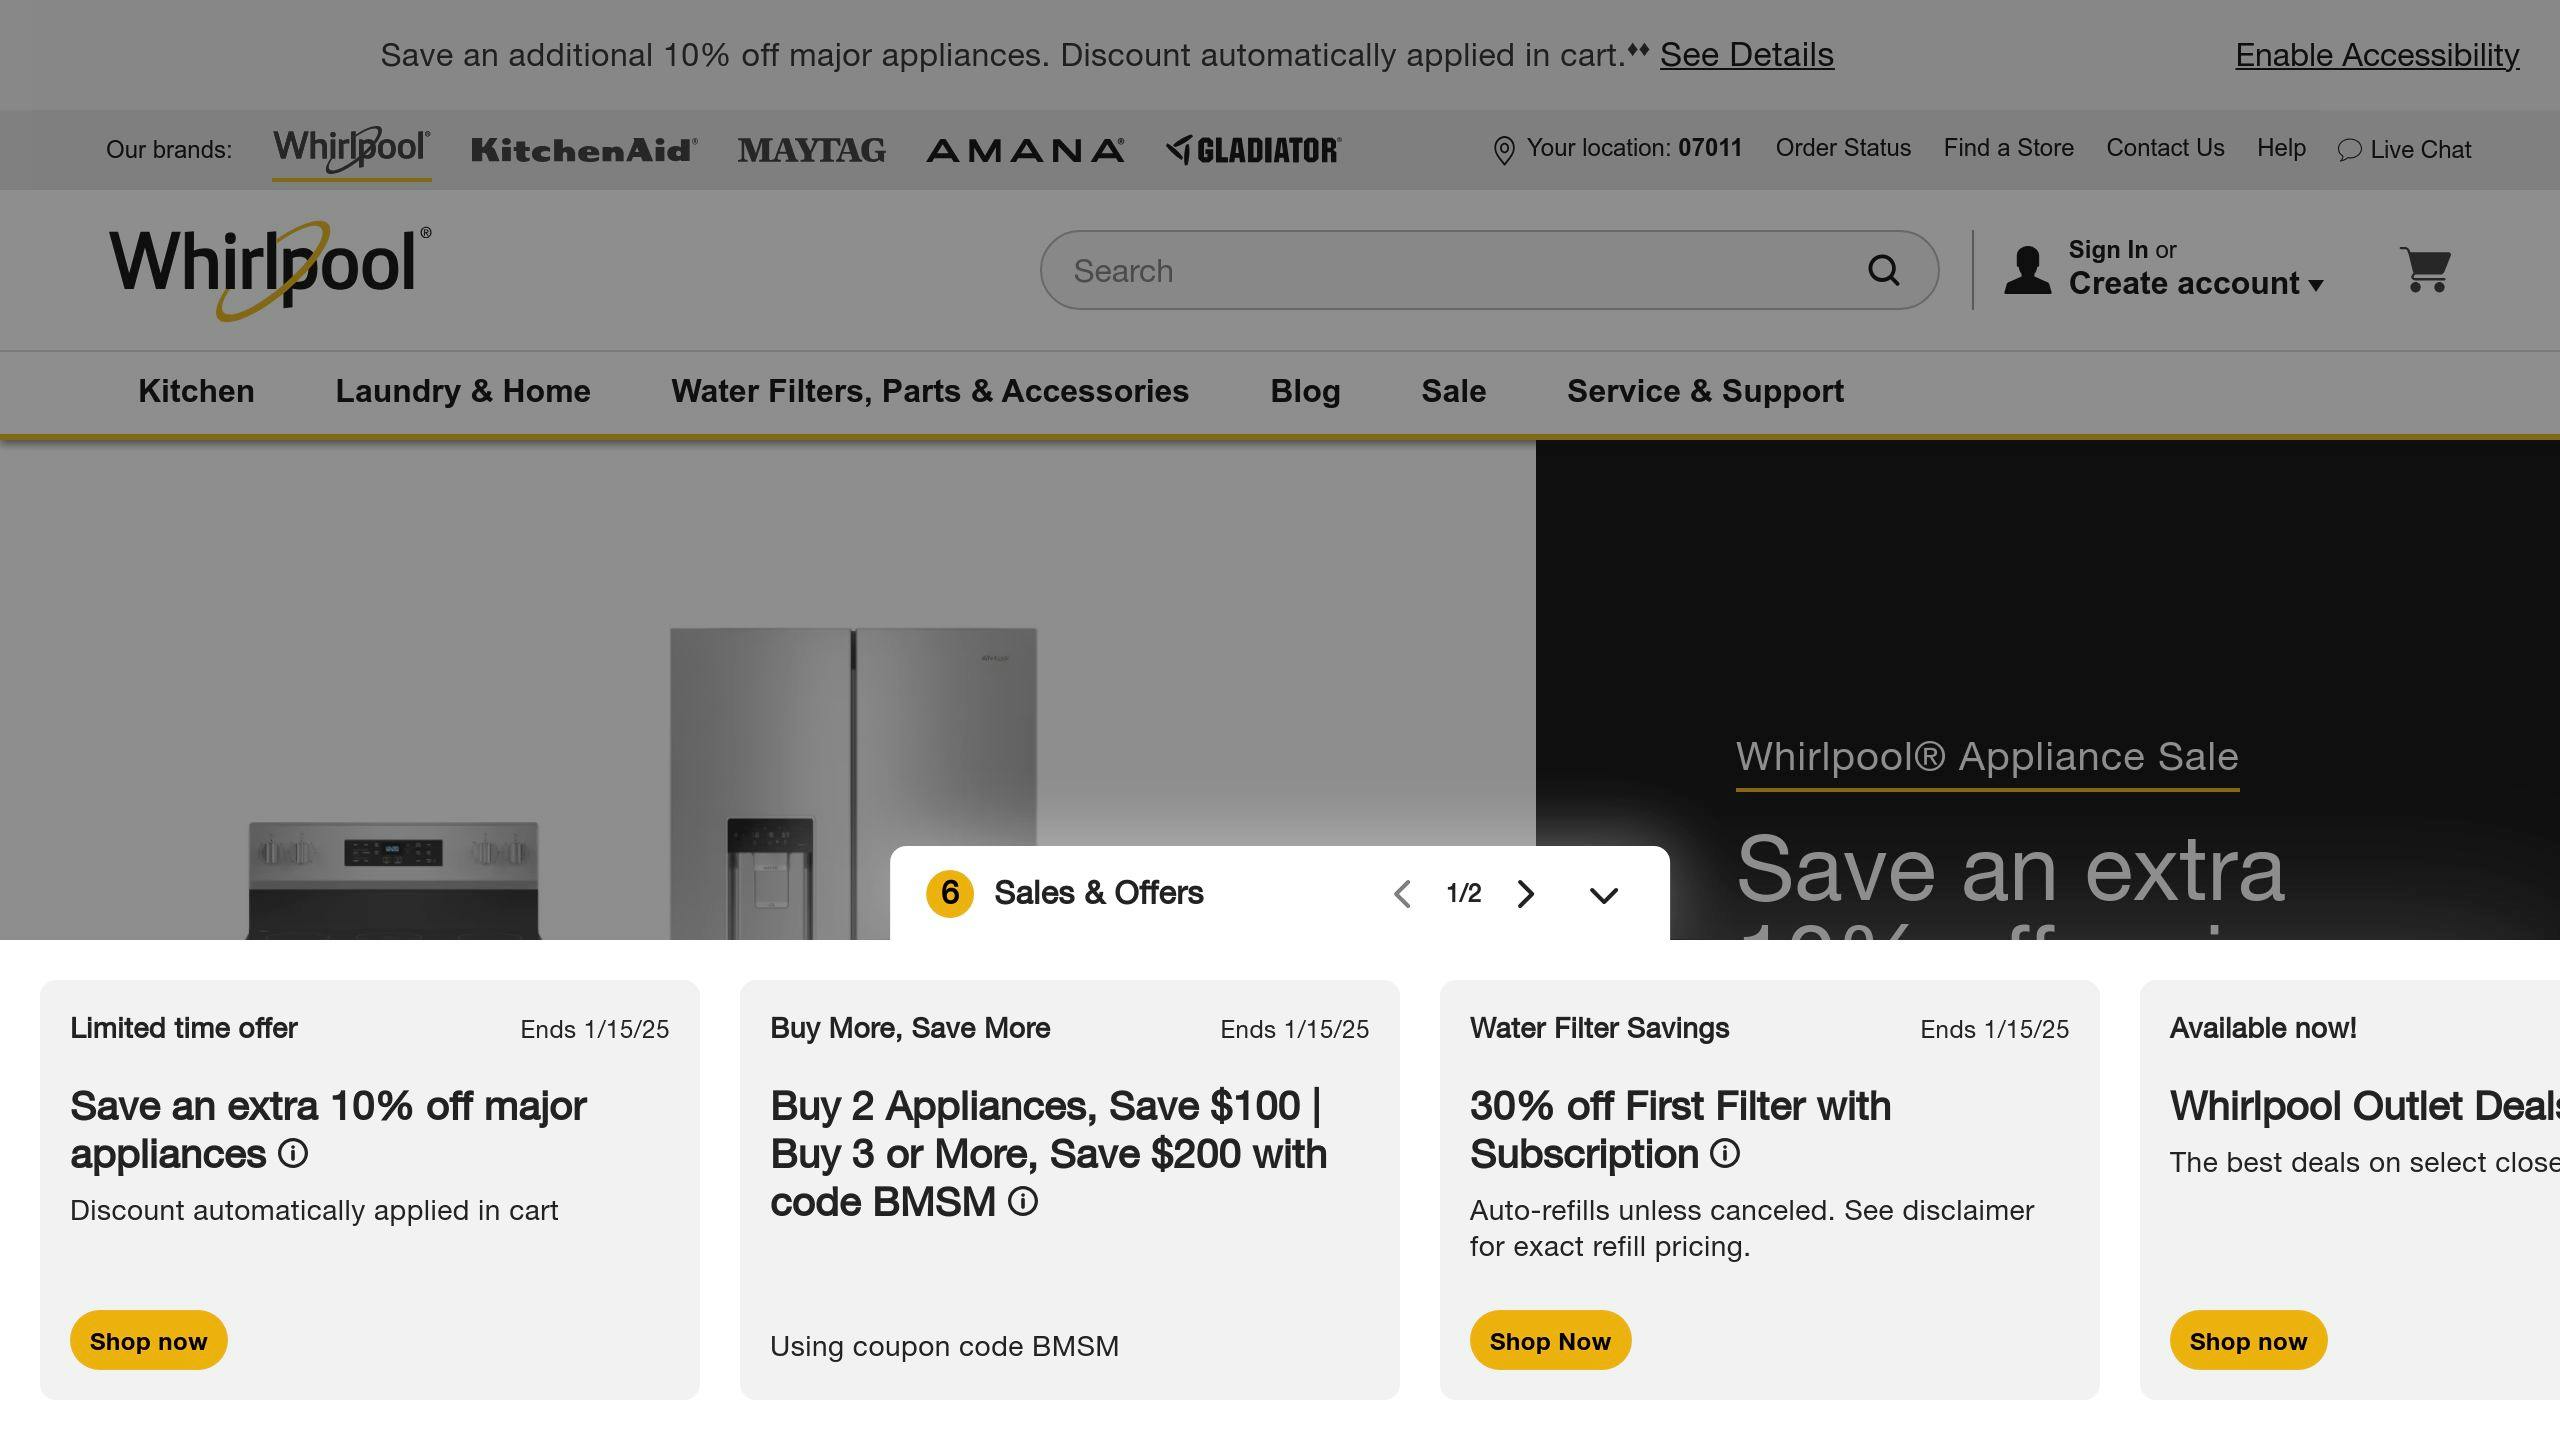Viewport: 2560px width, 1440px height.
Task: Click the refrigerator image in hero banner
Action: pos(853,784)
